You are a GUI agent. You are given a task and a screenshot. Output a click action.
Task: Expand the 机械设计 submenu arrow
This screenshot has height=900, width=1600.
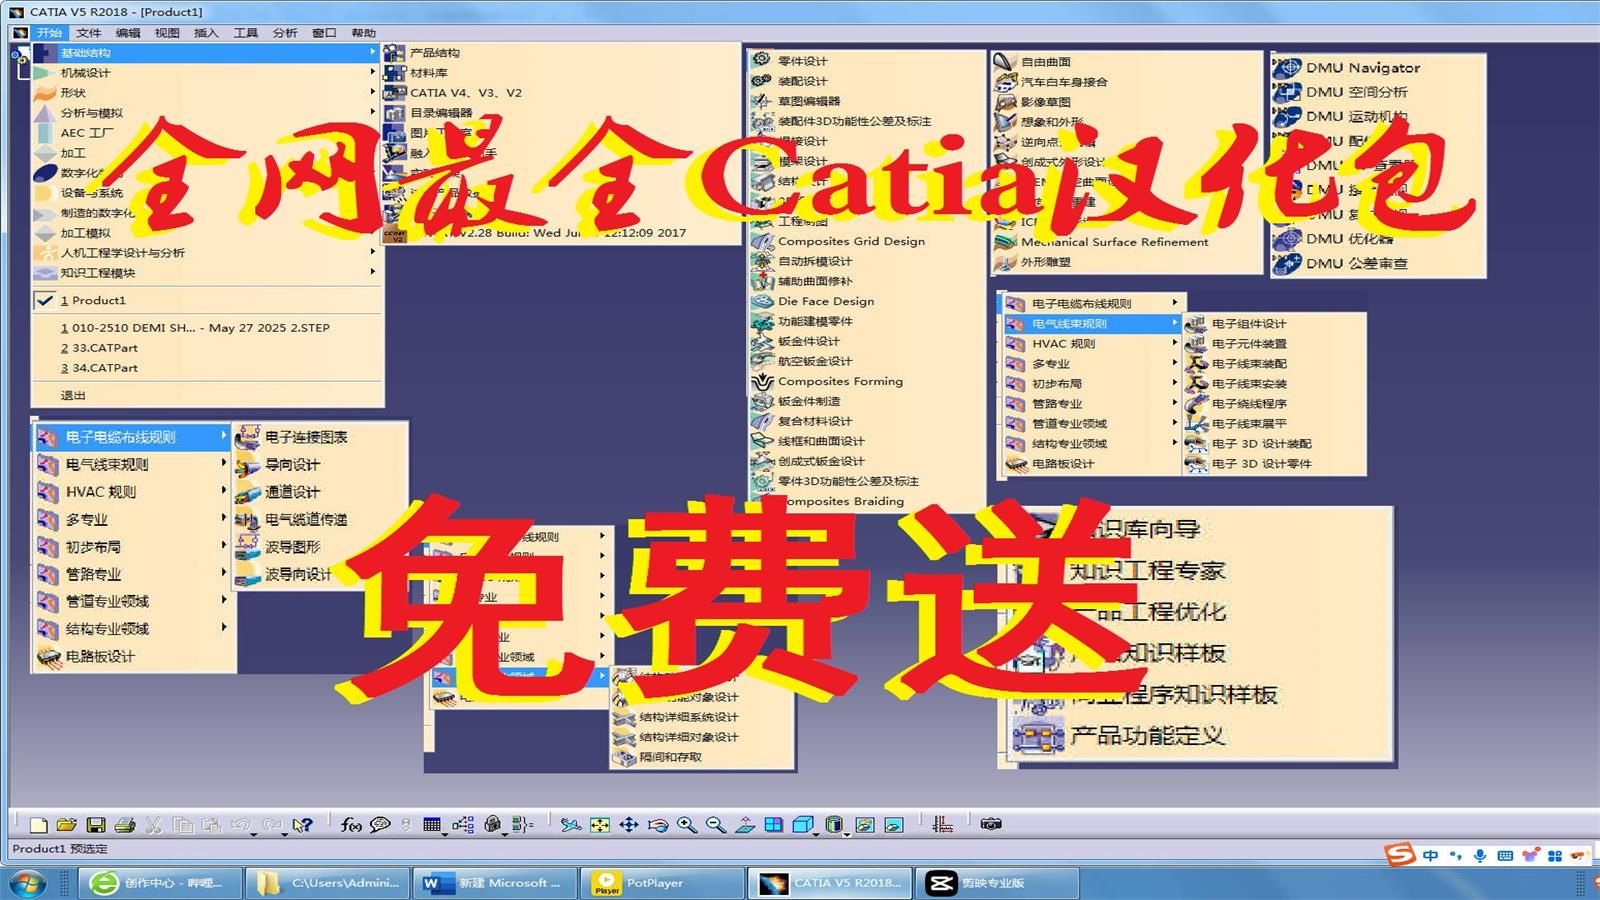coord(372,72)
